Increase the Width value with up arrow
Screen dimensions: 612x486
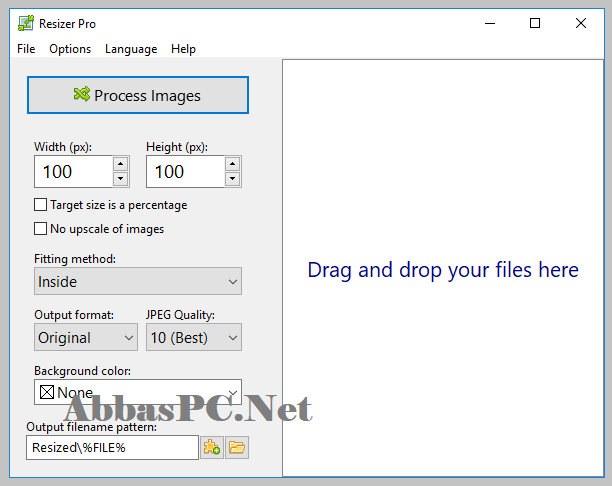click(121, 164)
